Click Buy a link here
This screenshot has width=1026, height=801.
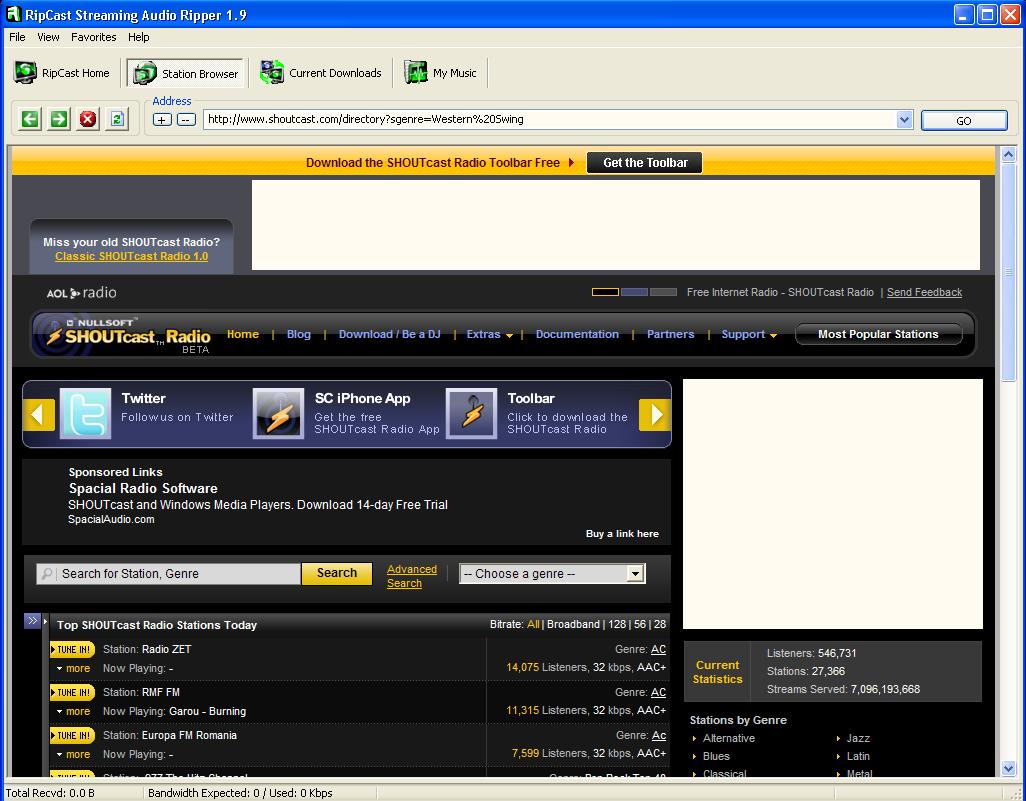pos(622,533)
